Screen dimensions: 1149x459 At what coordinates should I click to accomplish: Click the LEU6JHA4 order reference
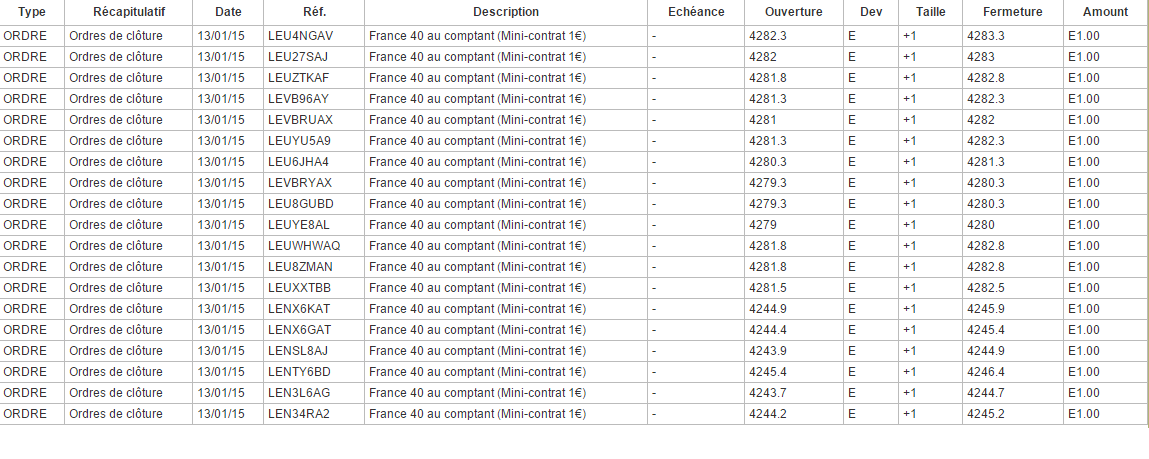(x=298, y=162)
